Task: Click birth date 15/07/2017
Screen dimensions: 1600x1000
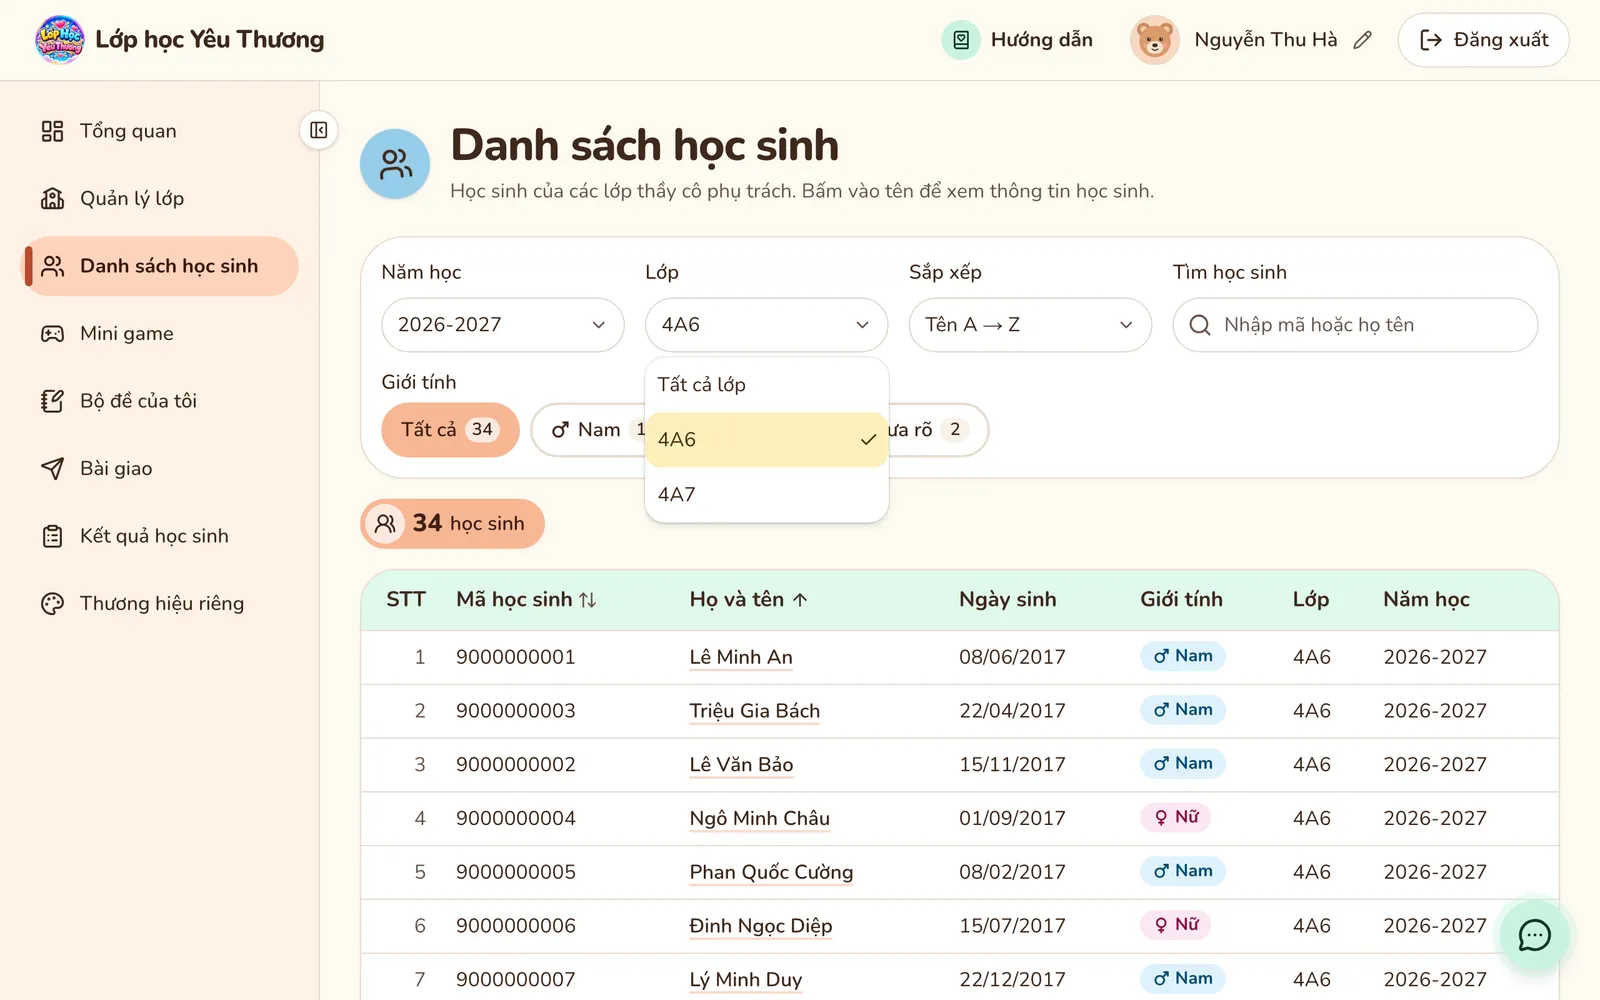Action: click(x=1012, y=926)
